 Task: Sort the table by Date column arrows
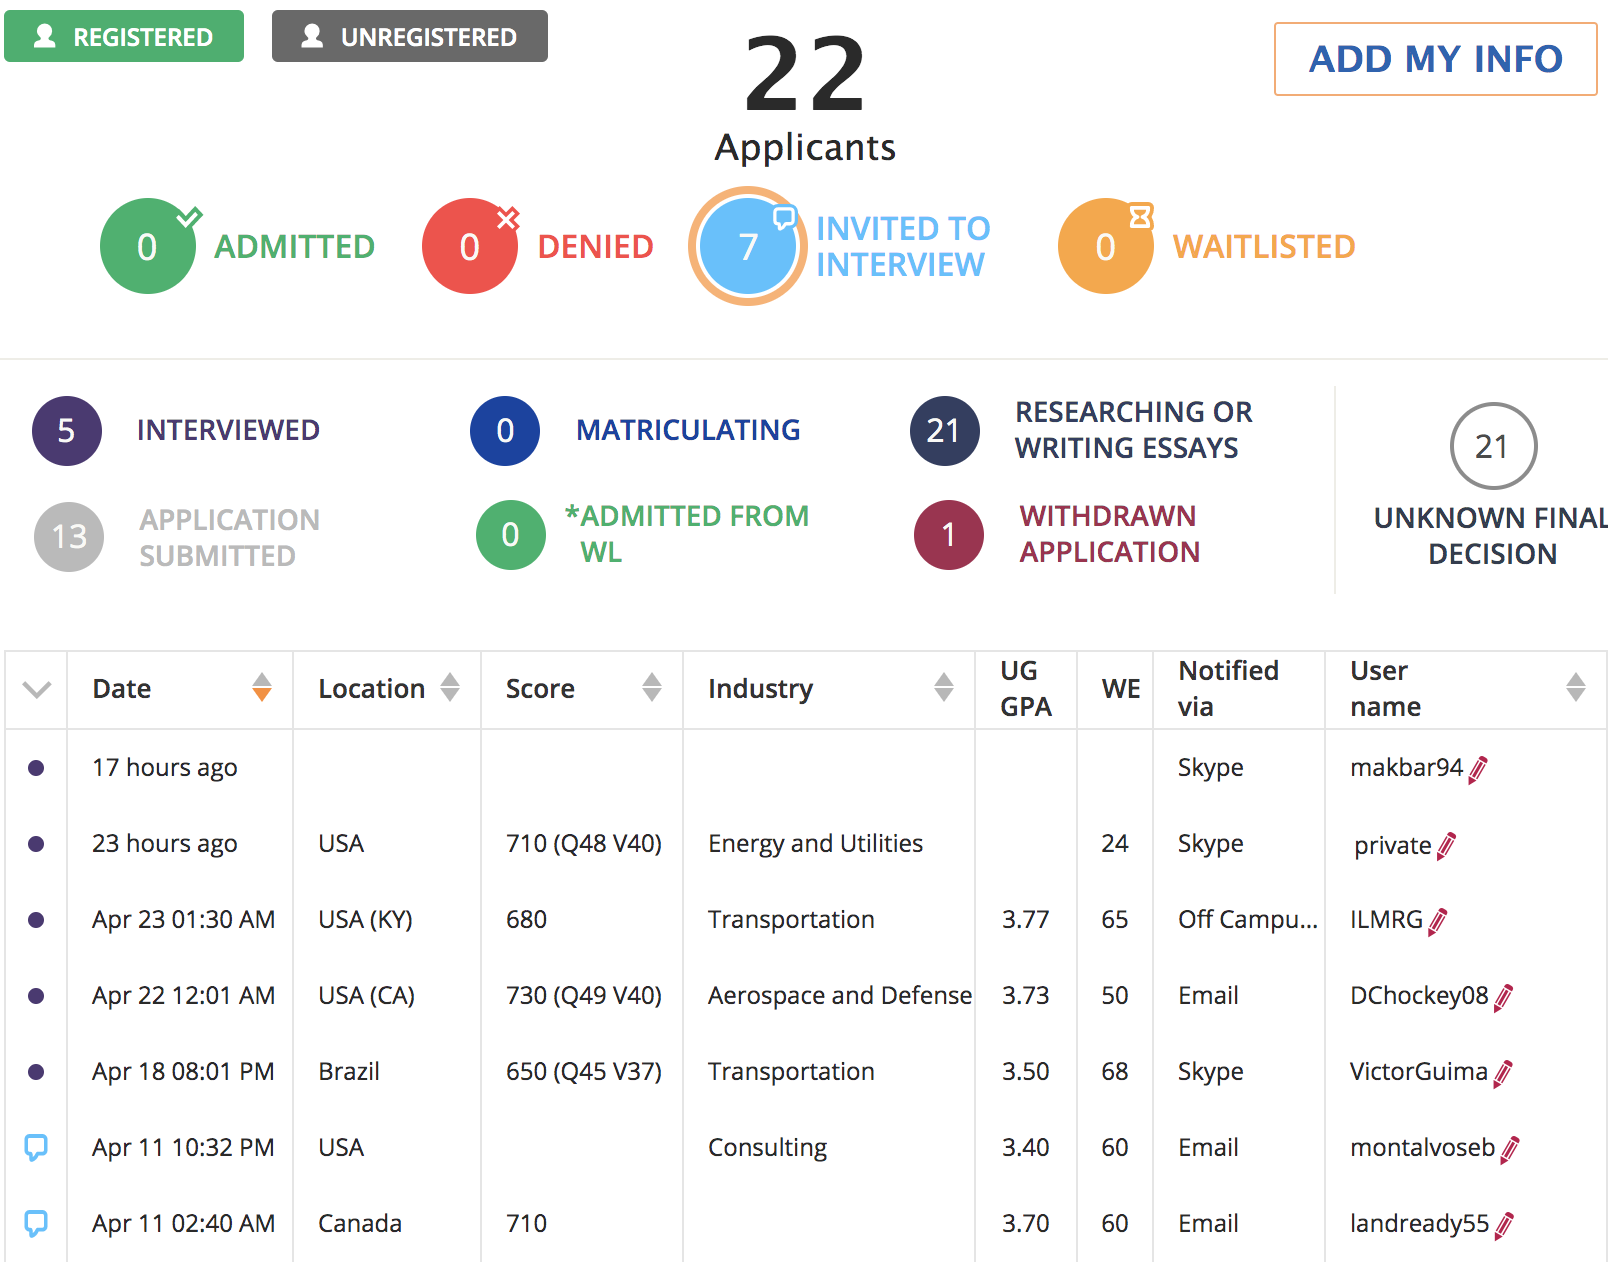[262, 688]
